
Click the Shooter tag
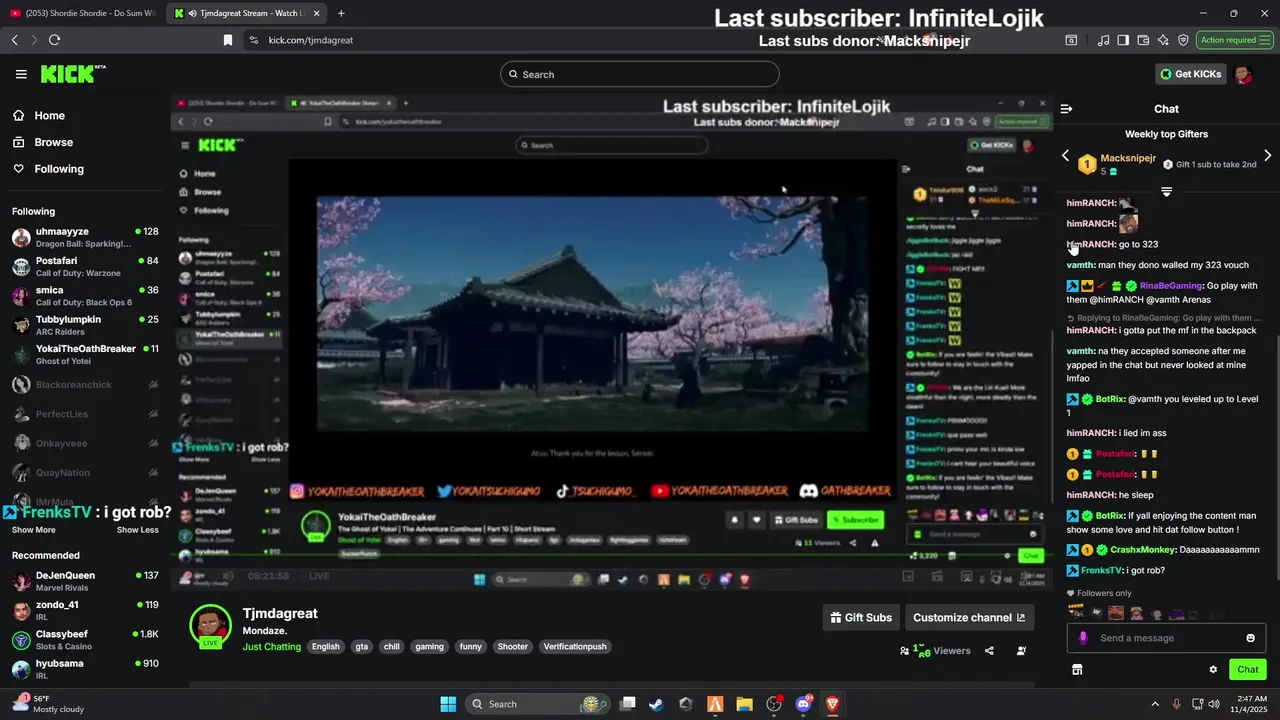512,647
